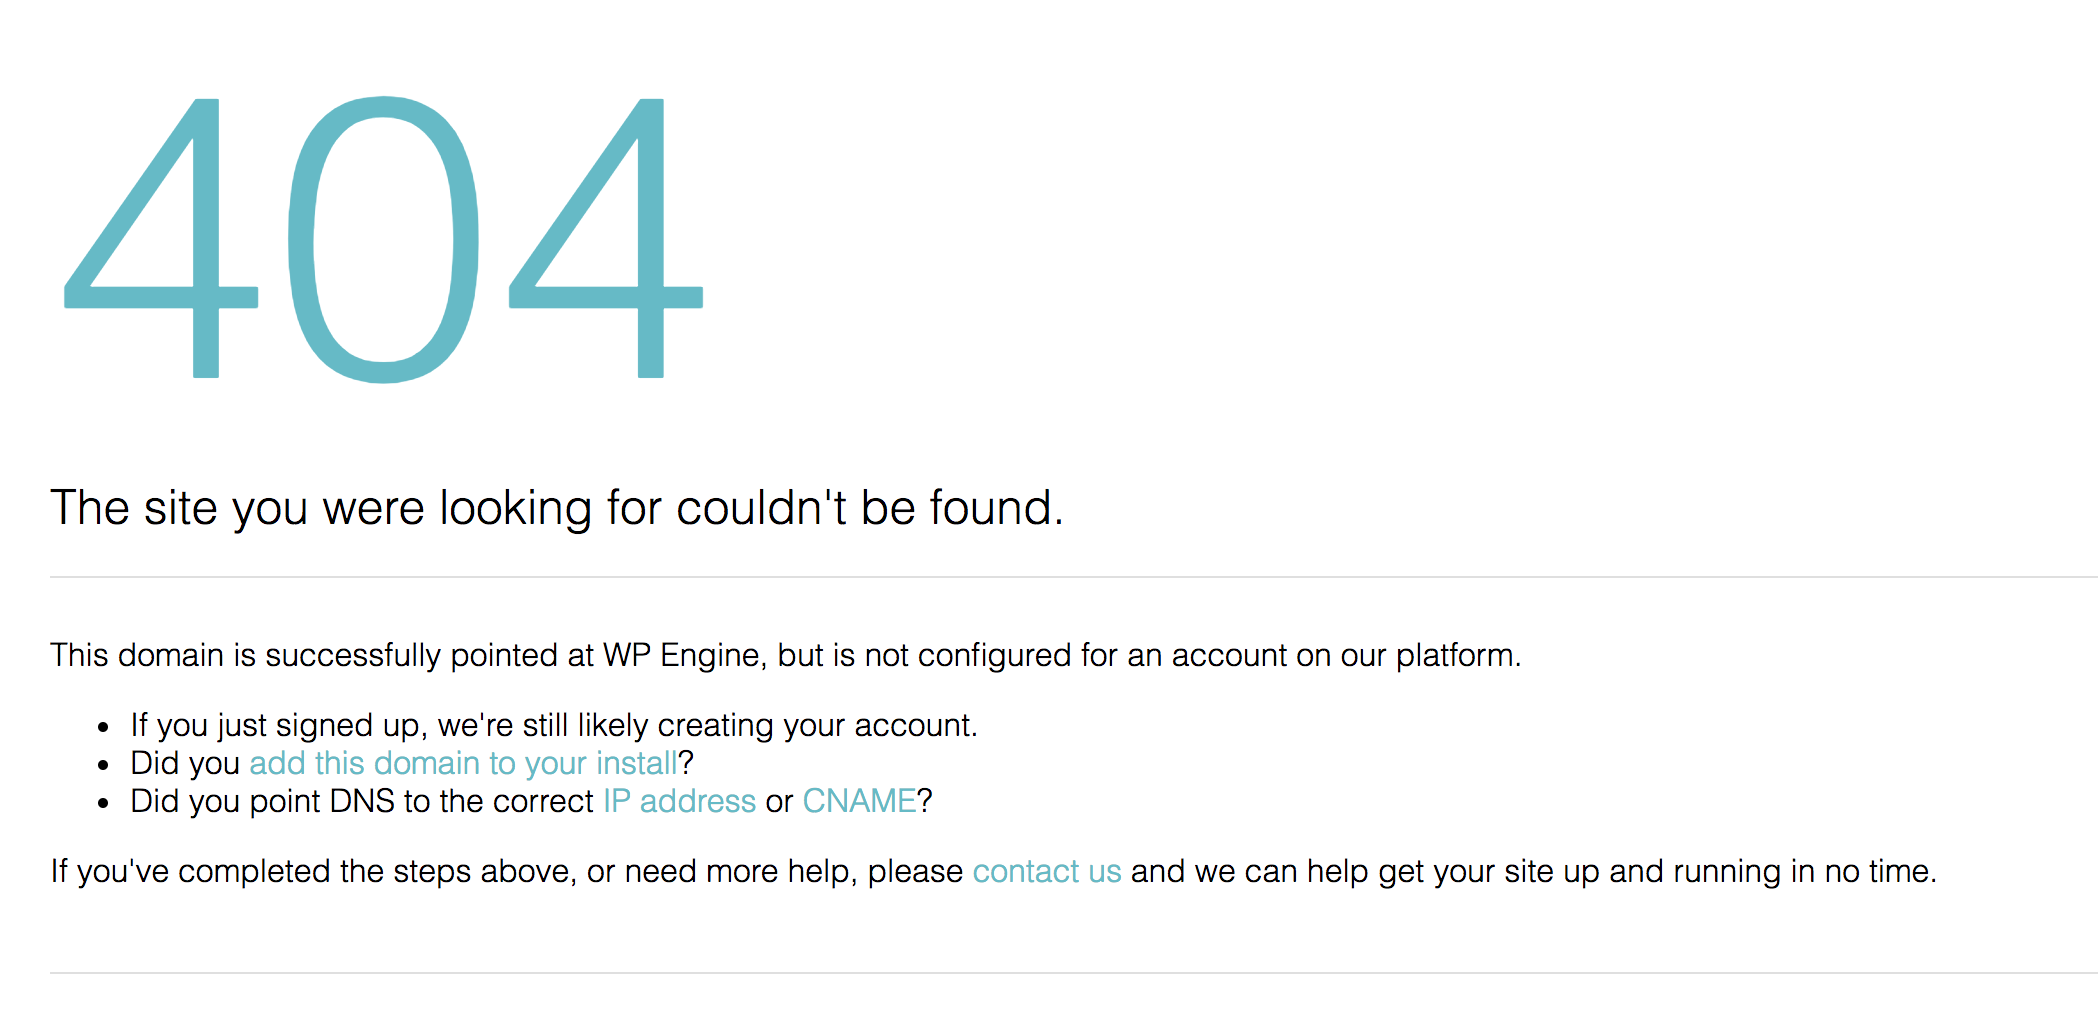Screen dimensions: 2098x1020
Task: Click "Did you" text before the install link
Action: coord(185,763)
